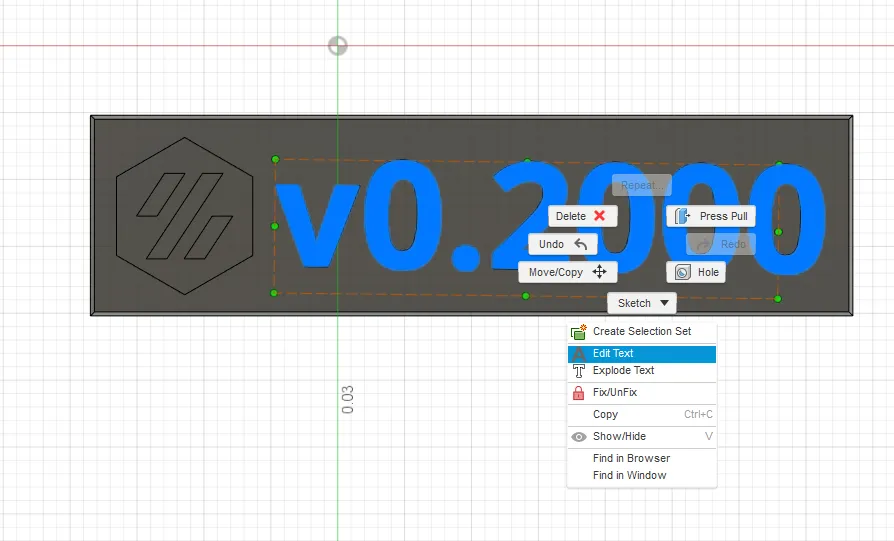Viewport: 894px width, 541px height.
Task: Choose Copy from the context menu
Action: 642,414
